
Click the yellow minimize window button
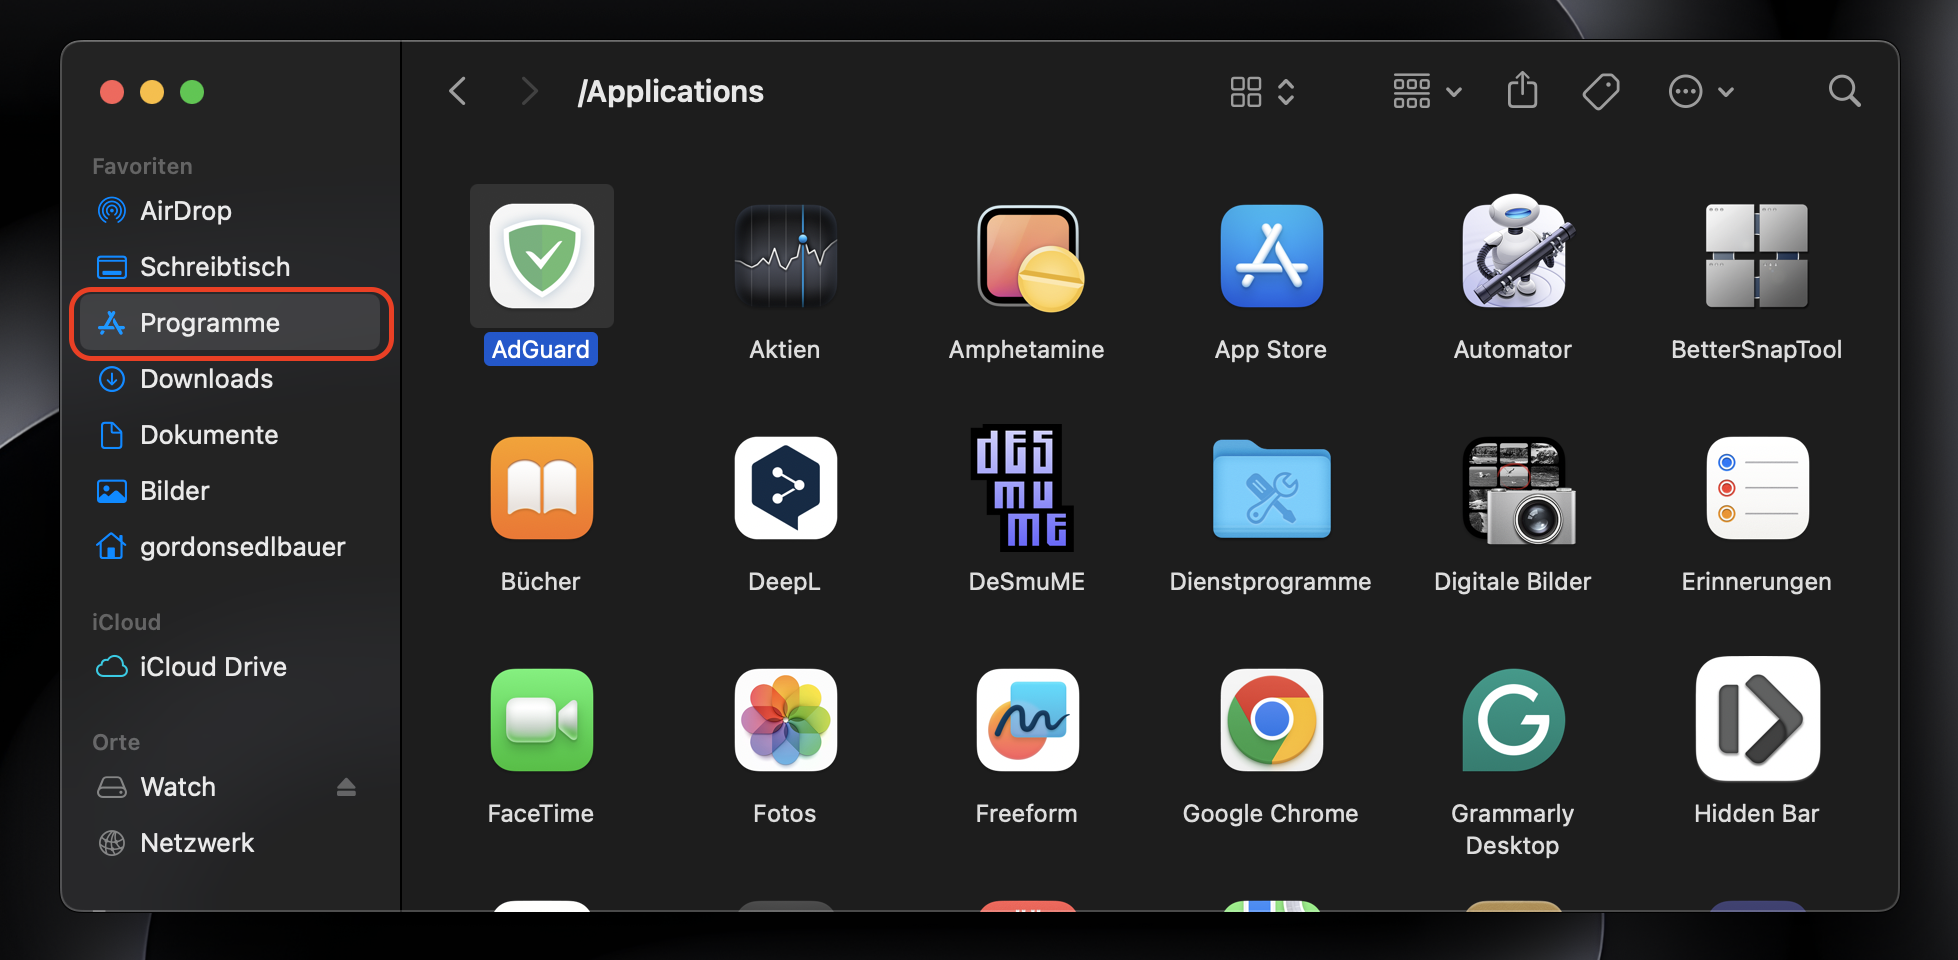pyautogui.click(x=152, y=92)
